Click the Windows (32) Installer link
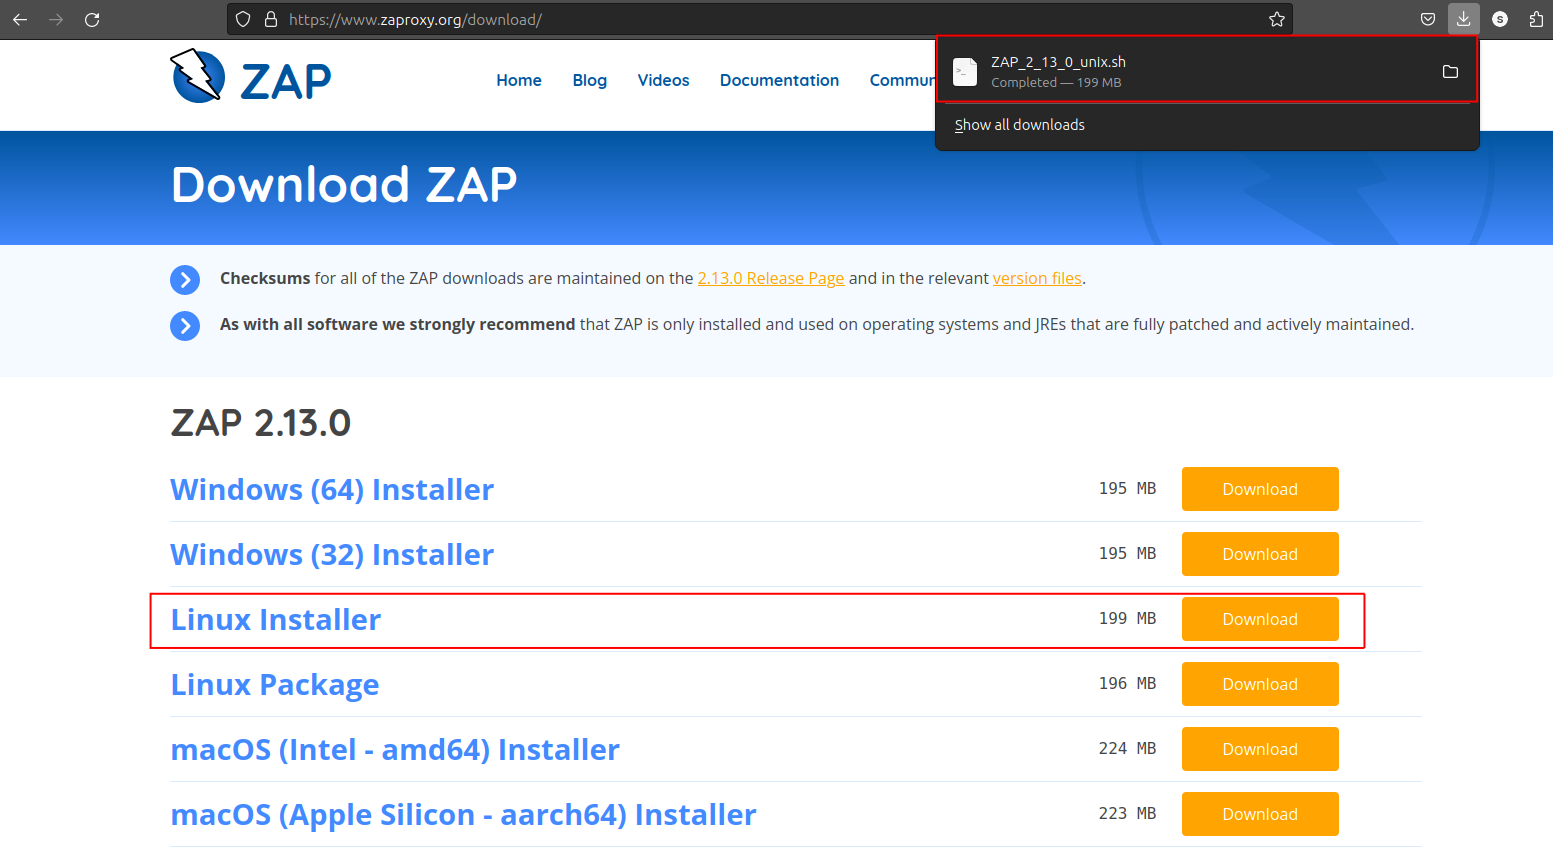This screenshot has height=848, width=1553. pos(332,554)
